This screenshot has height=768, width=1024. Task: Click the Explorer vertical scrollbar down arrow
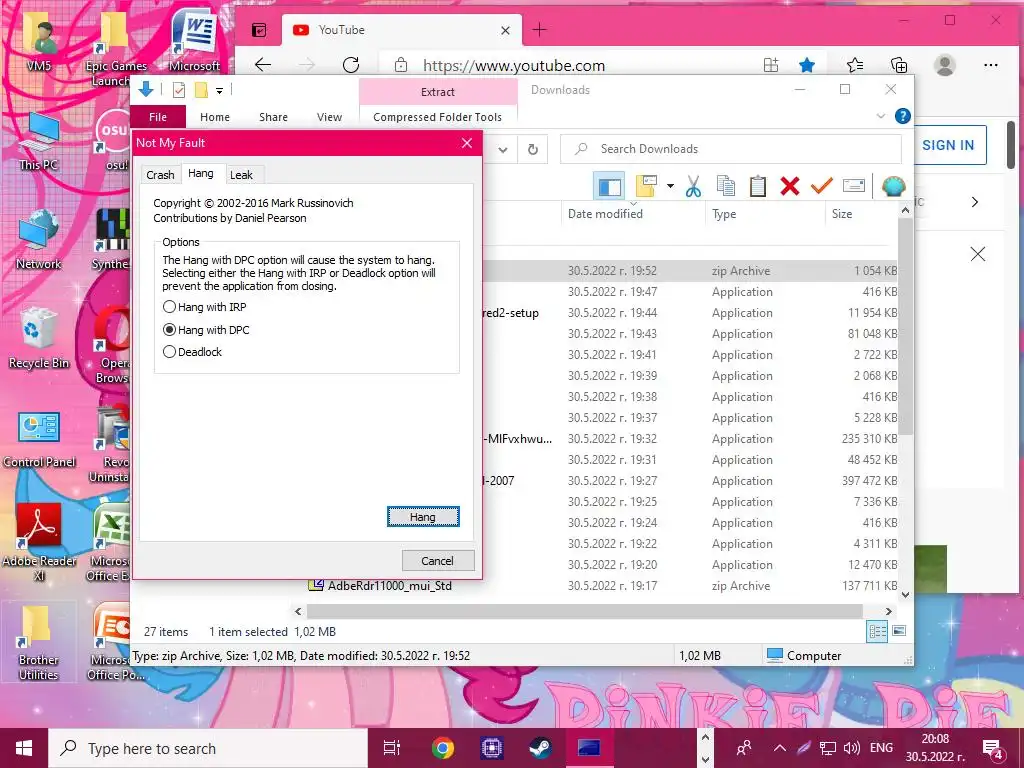905,594
